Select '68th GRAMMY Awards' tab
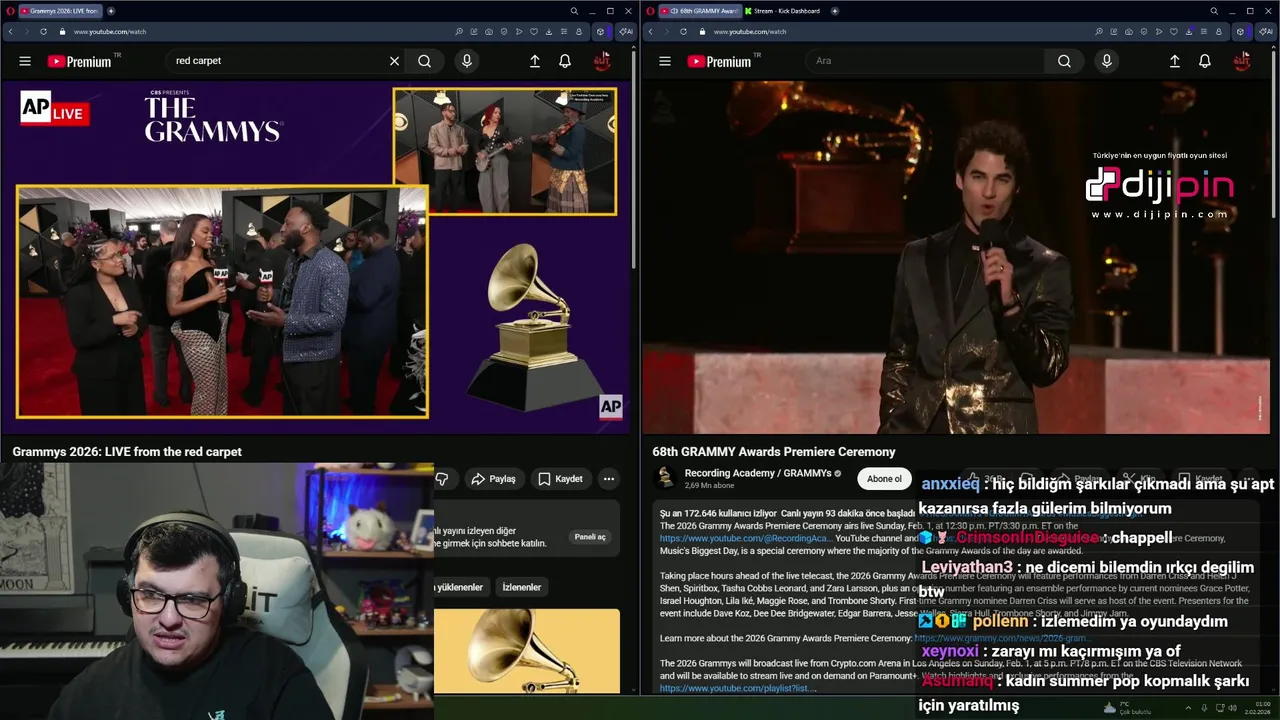 pyautogui.click(x=700, y=11)
